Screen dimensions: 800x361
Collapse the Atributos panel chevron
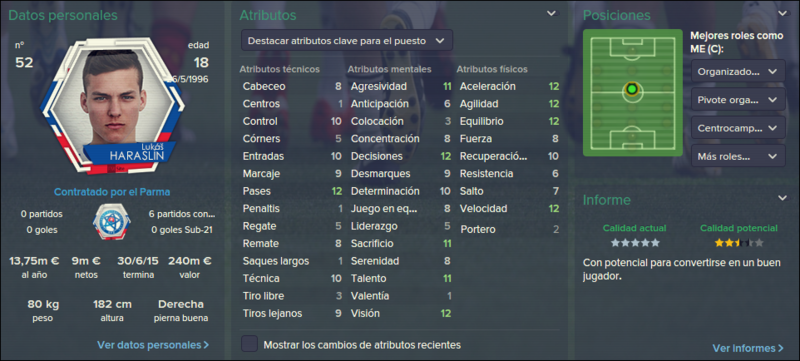click(552, 14)
